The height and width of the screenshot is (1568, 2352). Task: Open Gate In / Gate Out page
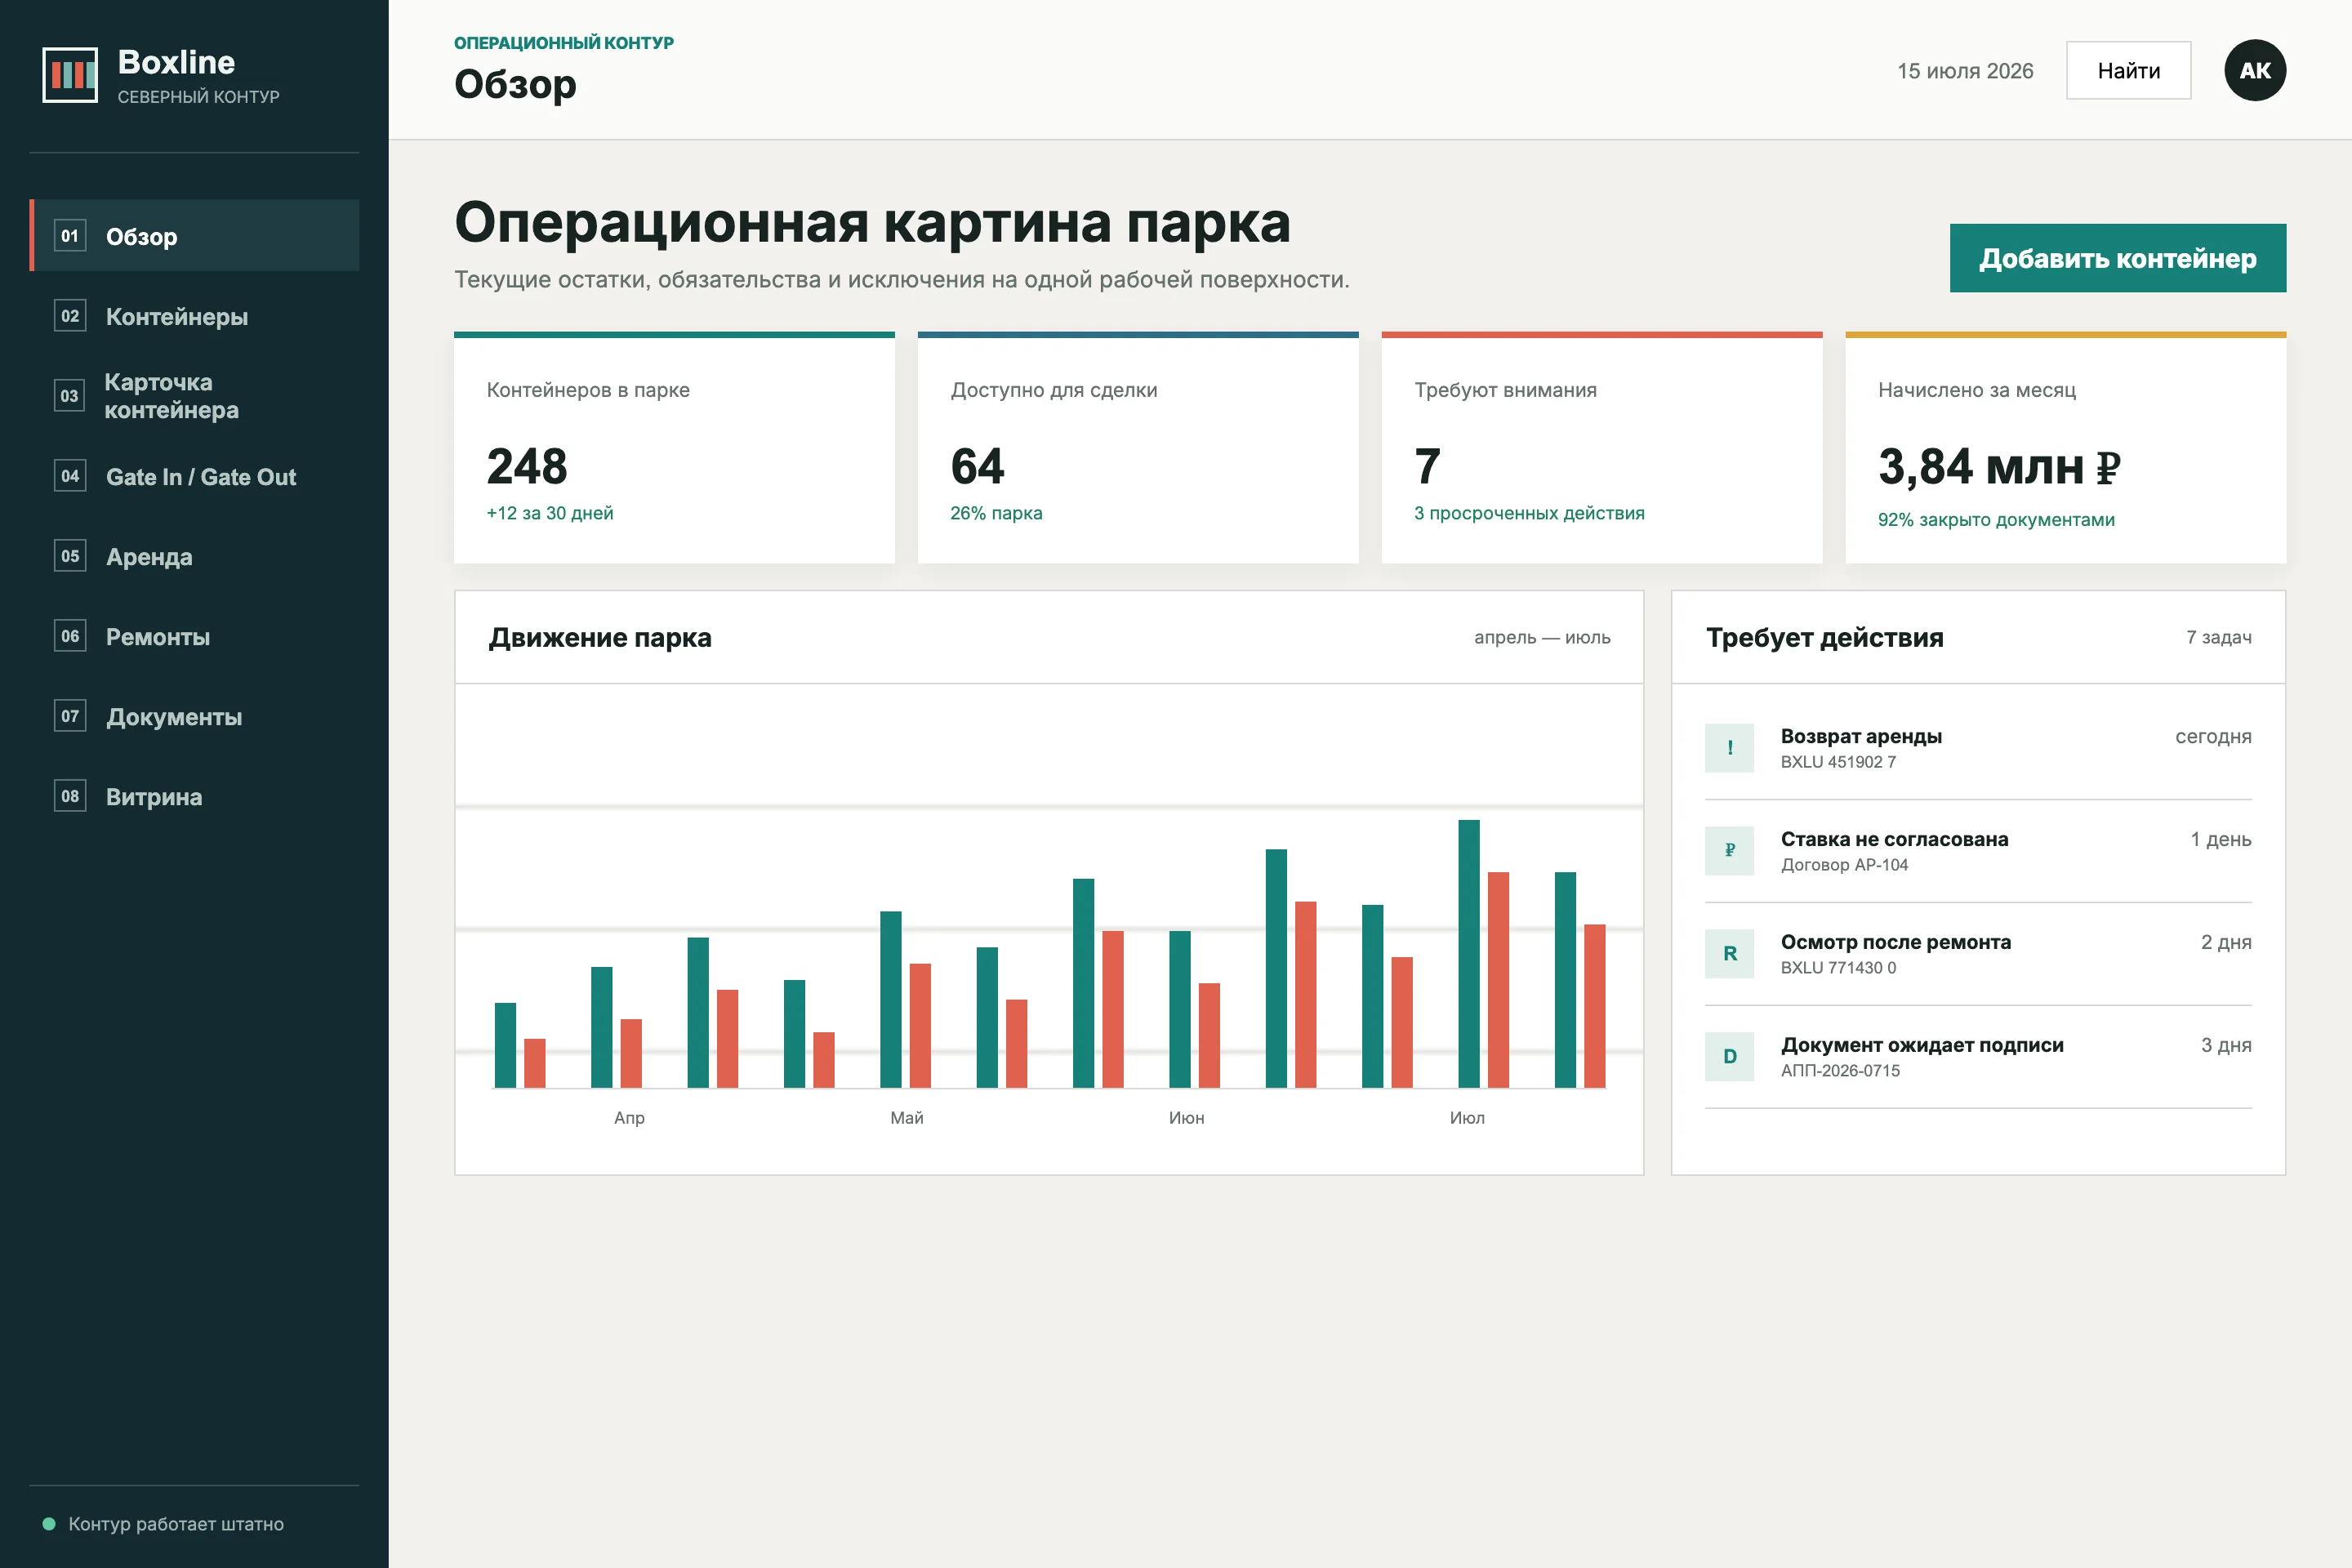click(194, 476)
